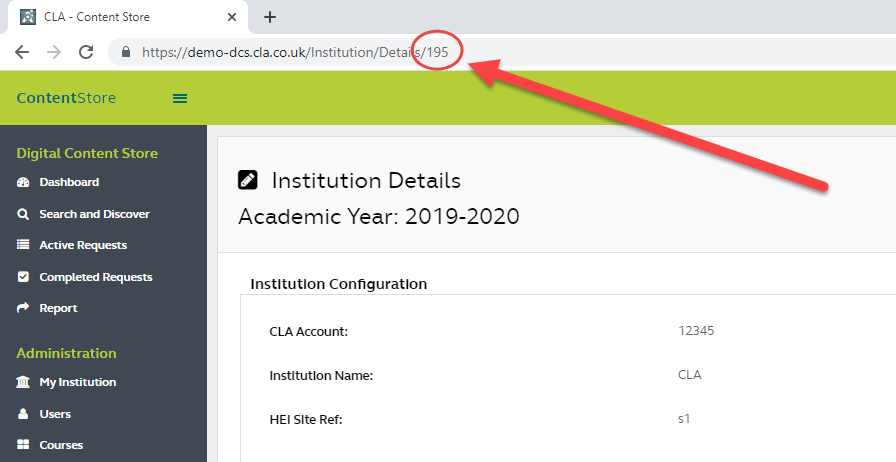Open the Courses link in sidebar
The width and height of the screenshot is (896, 462).
[x=61, y=445]
